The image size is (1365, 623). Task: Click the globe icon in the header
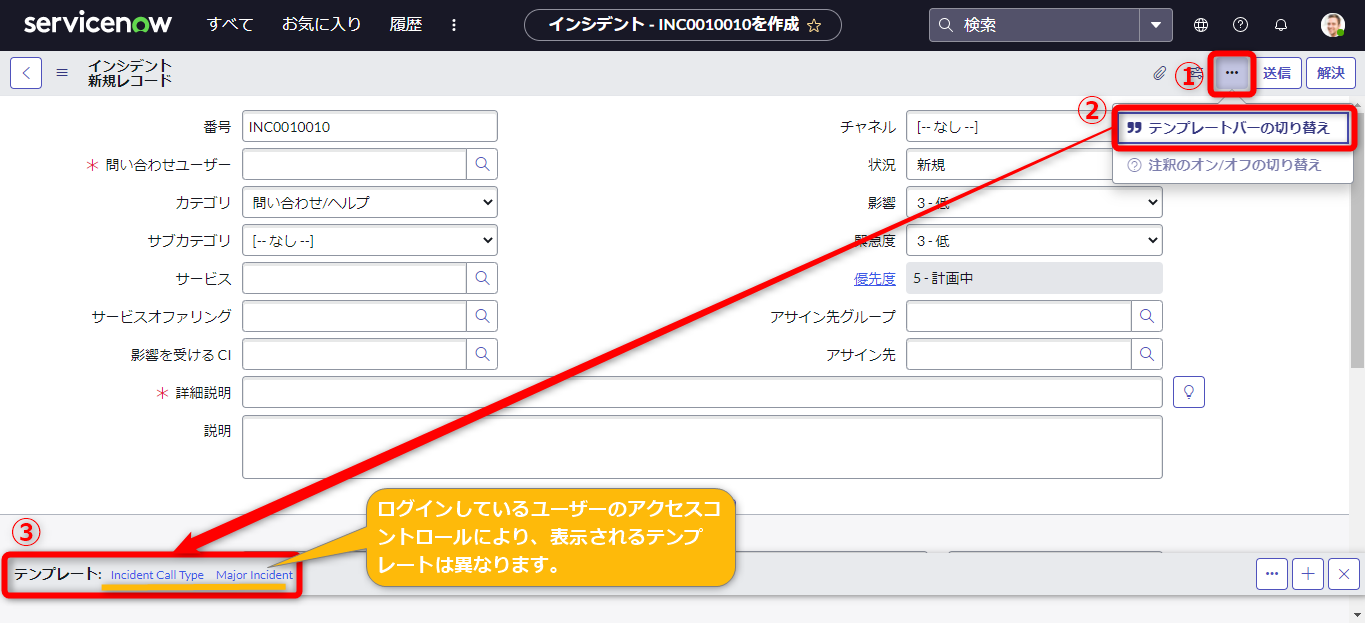coord(1200,24)
